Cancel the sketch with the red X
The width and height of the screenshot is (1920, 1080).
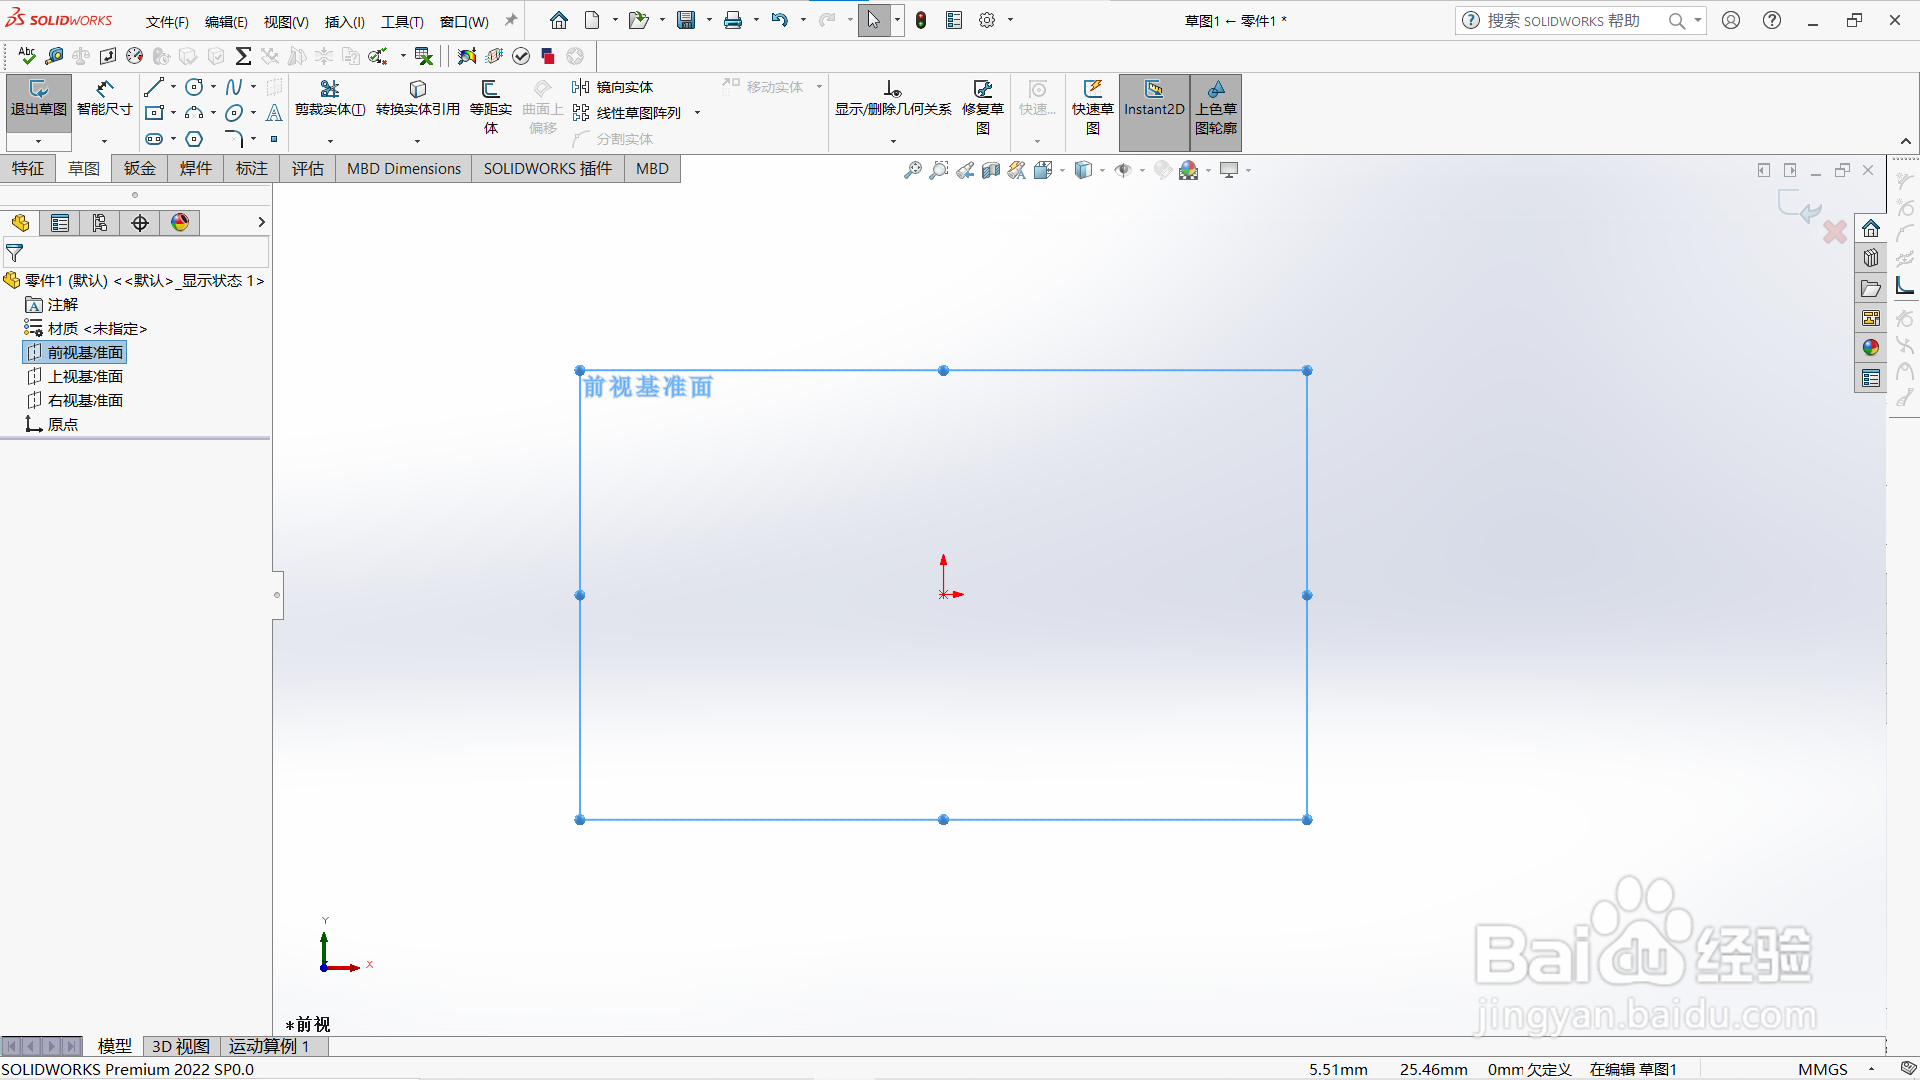(1834, 232)
